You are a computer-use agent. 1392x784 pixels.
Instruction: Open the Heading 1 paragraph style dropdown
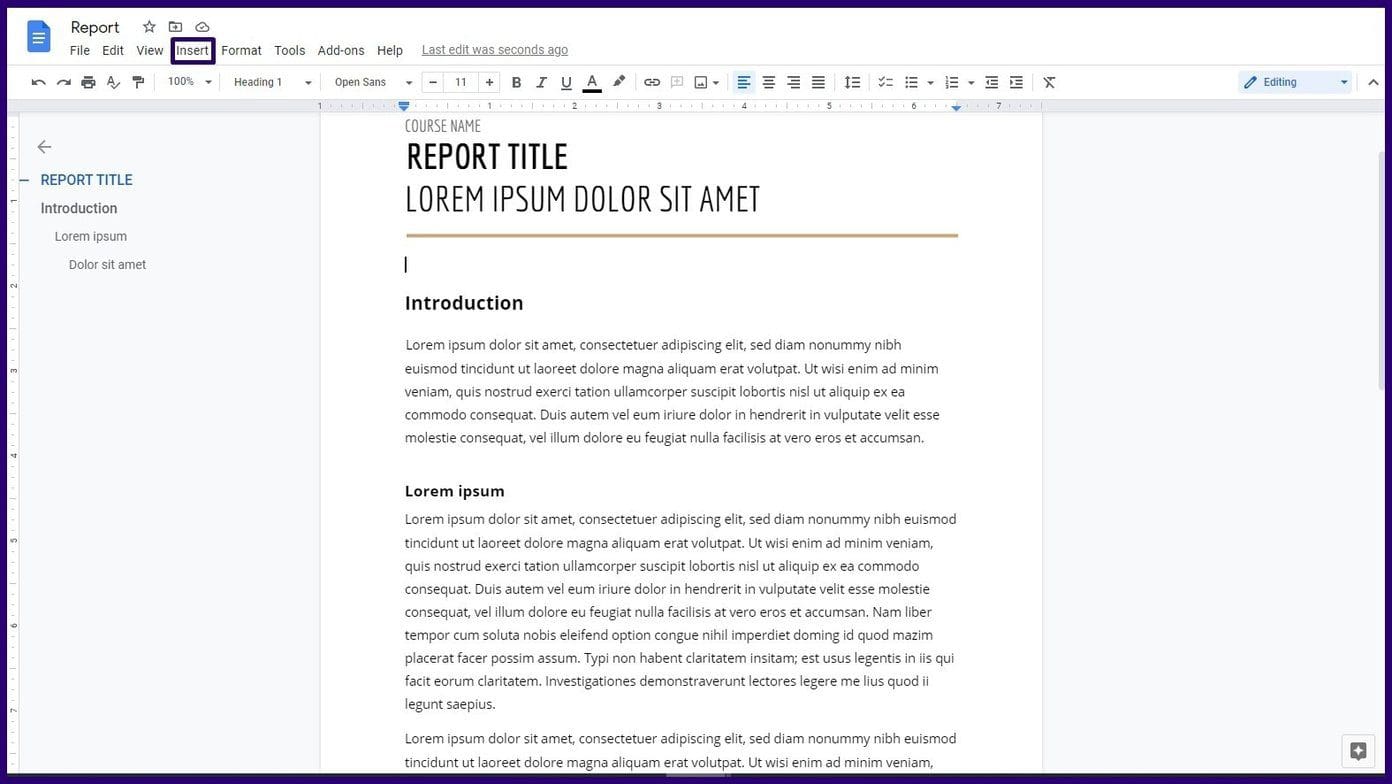(x=272, y=82)
